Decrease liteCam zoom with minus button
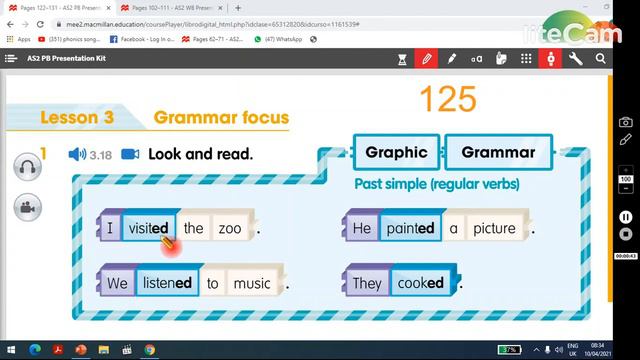Viewport: 640px width, 360px height. (x=626, y=189)
